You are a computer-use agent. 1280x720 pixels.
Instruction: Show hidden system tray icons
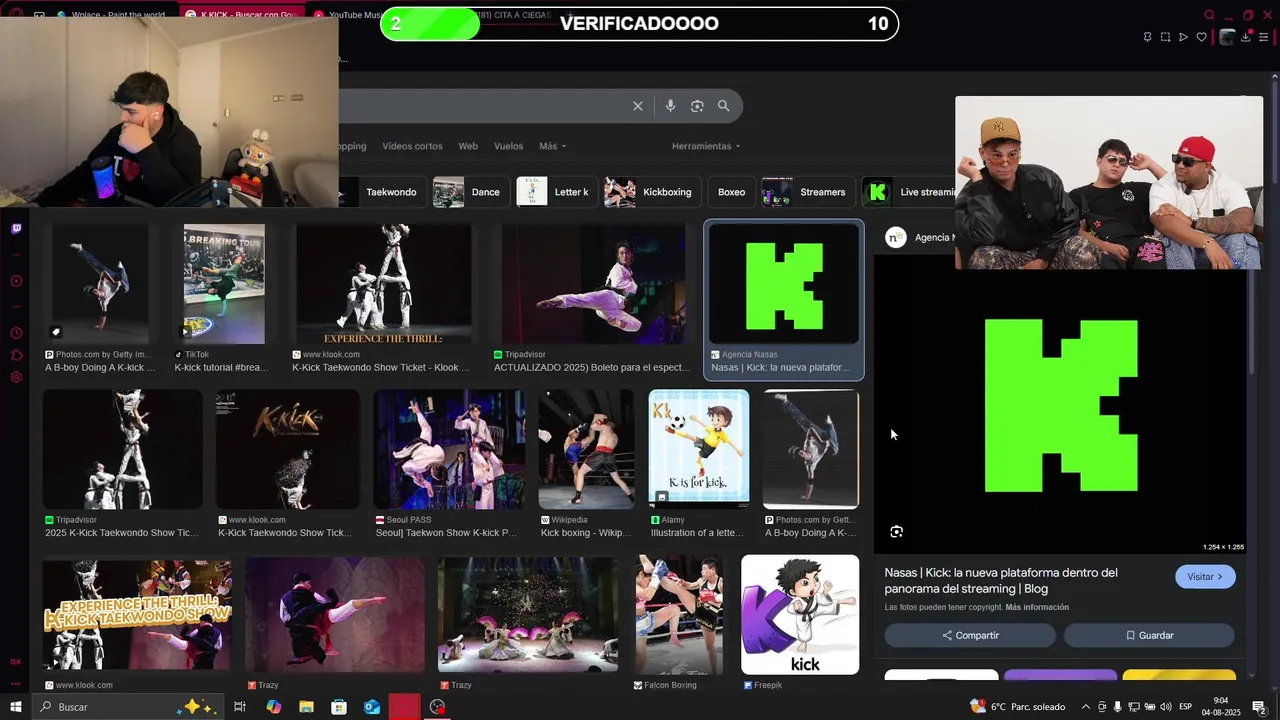click(1086, 707)
